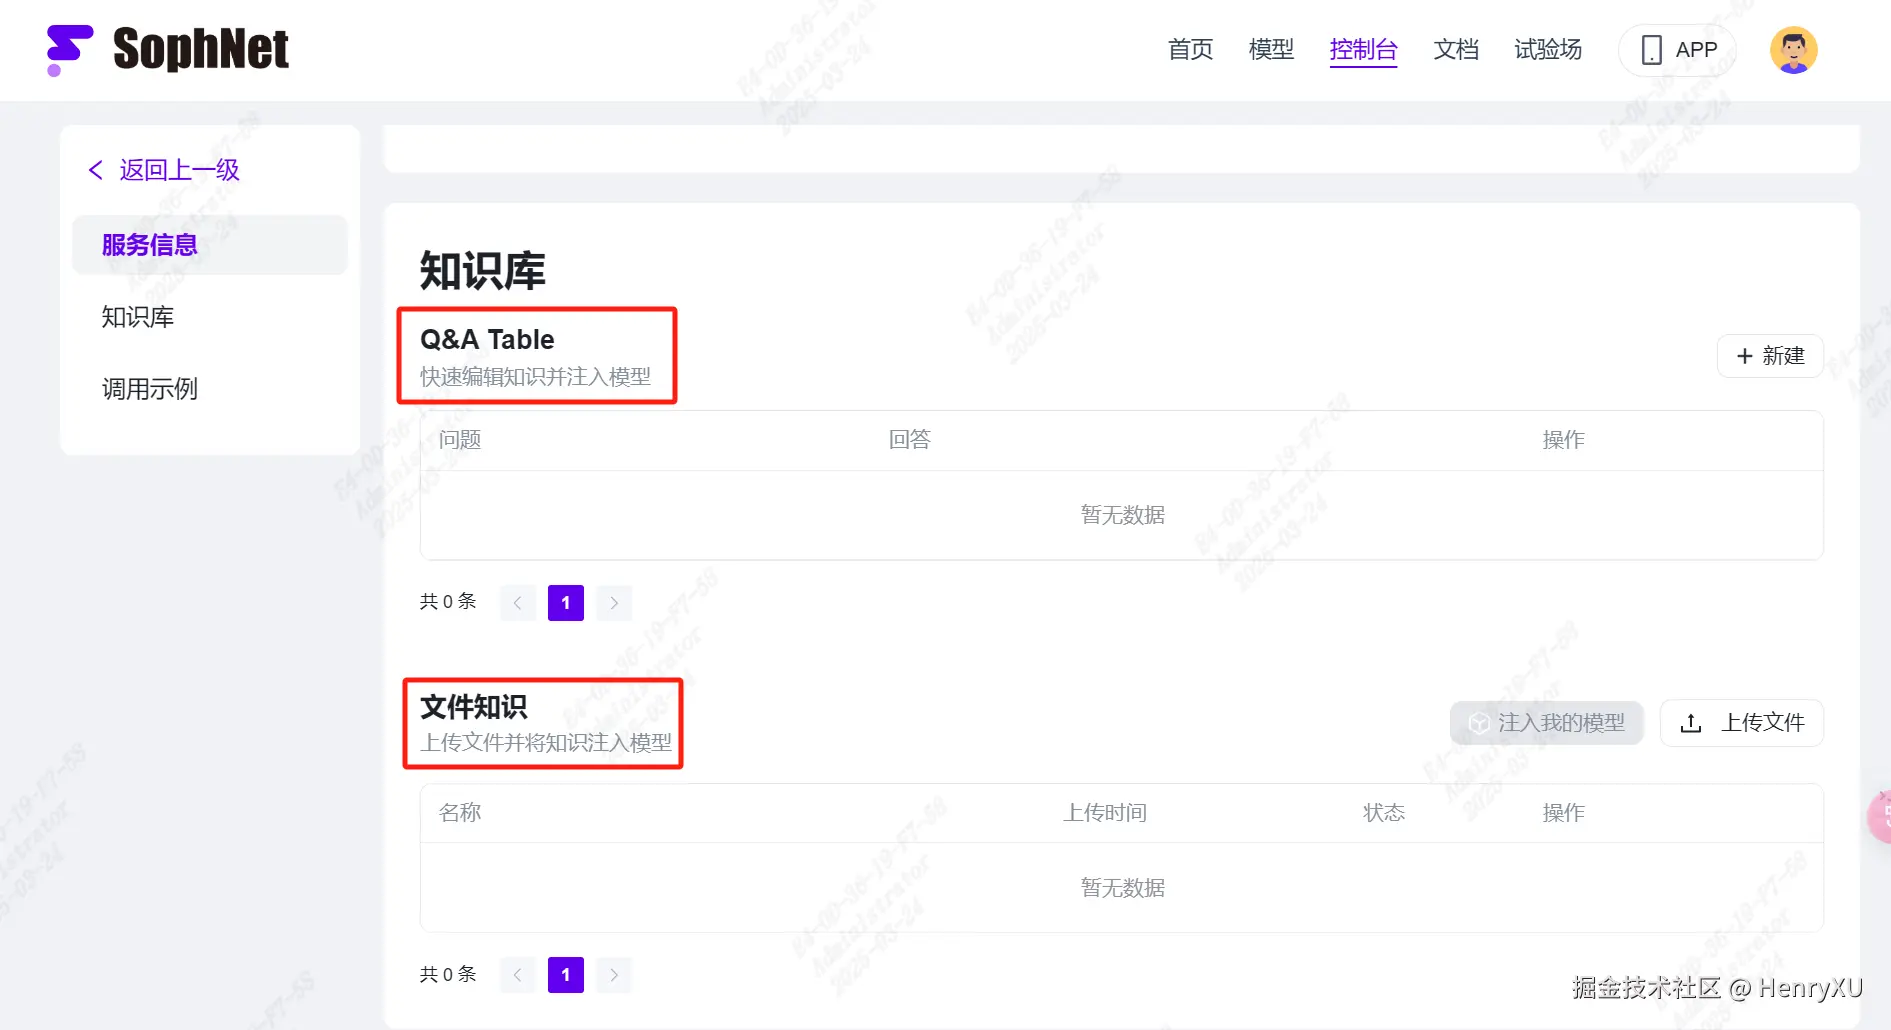Viewport: 1891px width, 1030px height.
Task: Click the pink floating widget at right edge
Action: (x=1879, y=817)
